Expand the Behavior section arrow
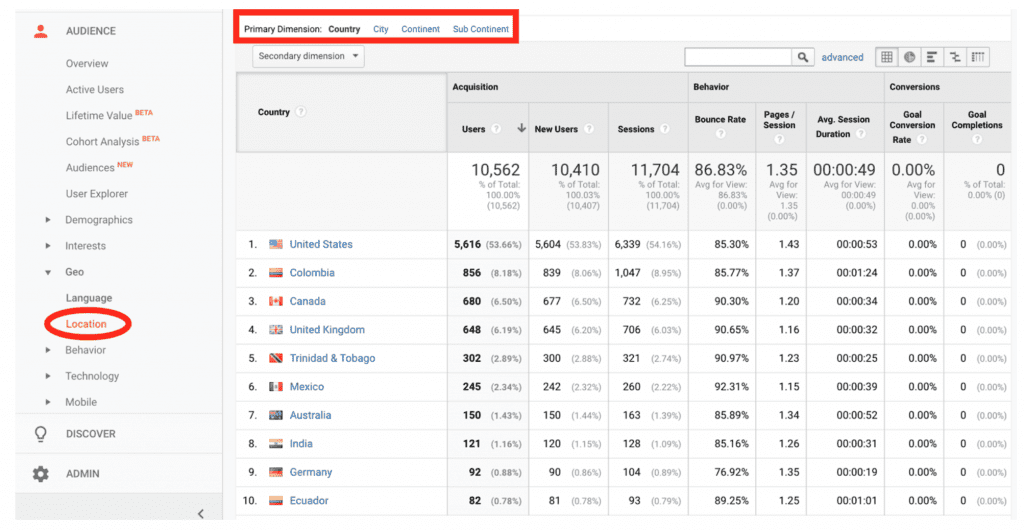The width and height of the screenshot is (1024, 530). point(48,351)
